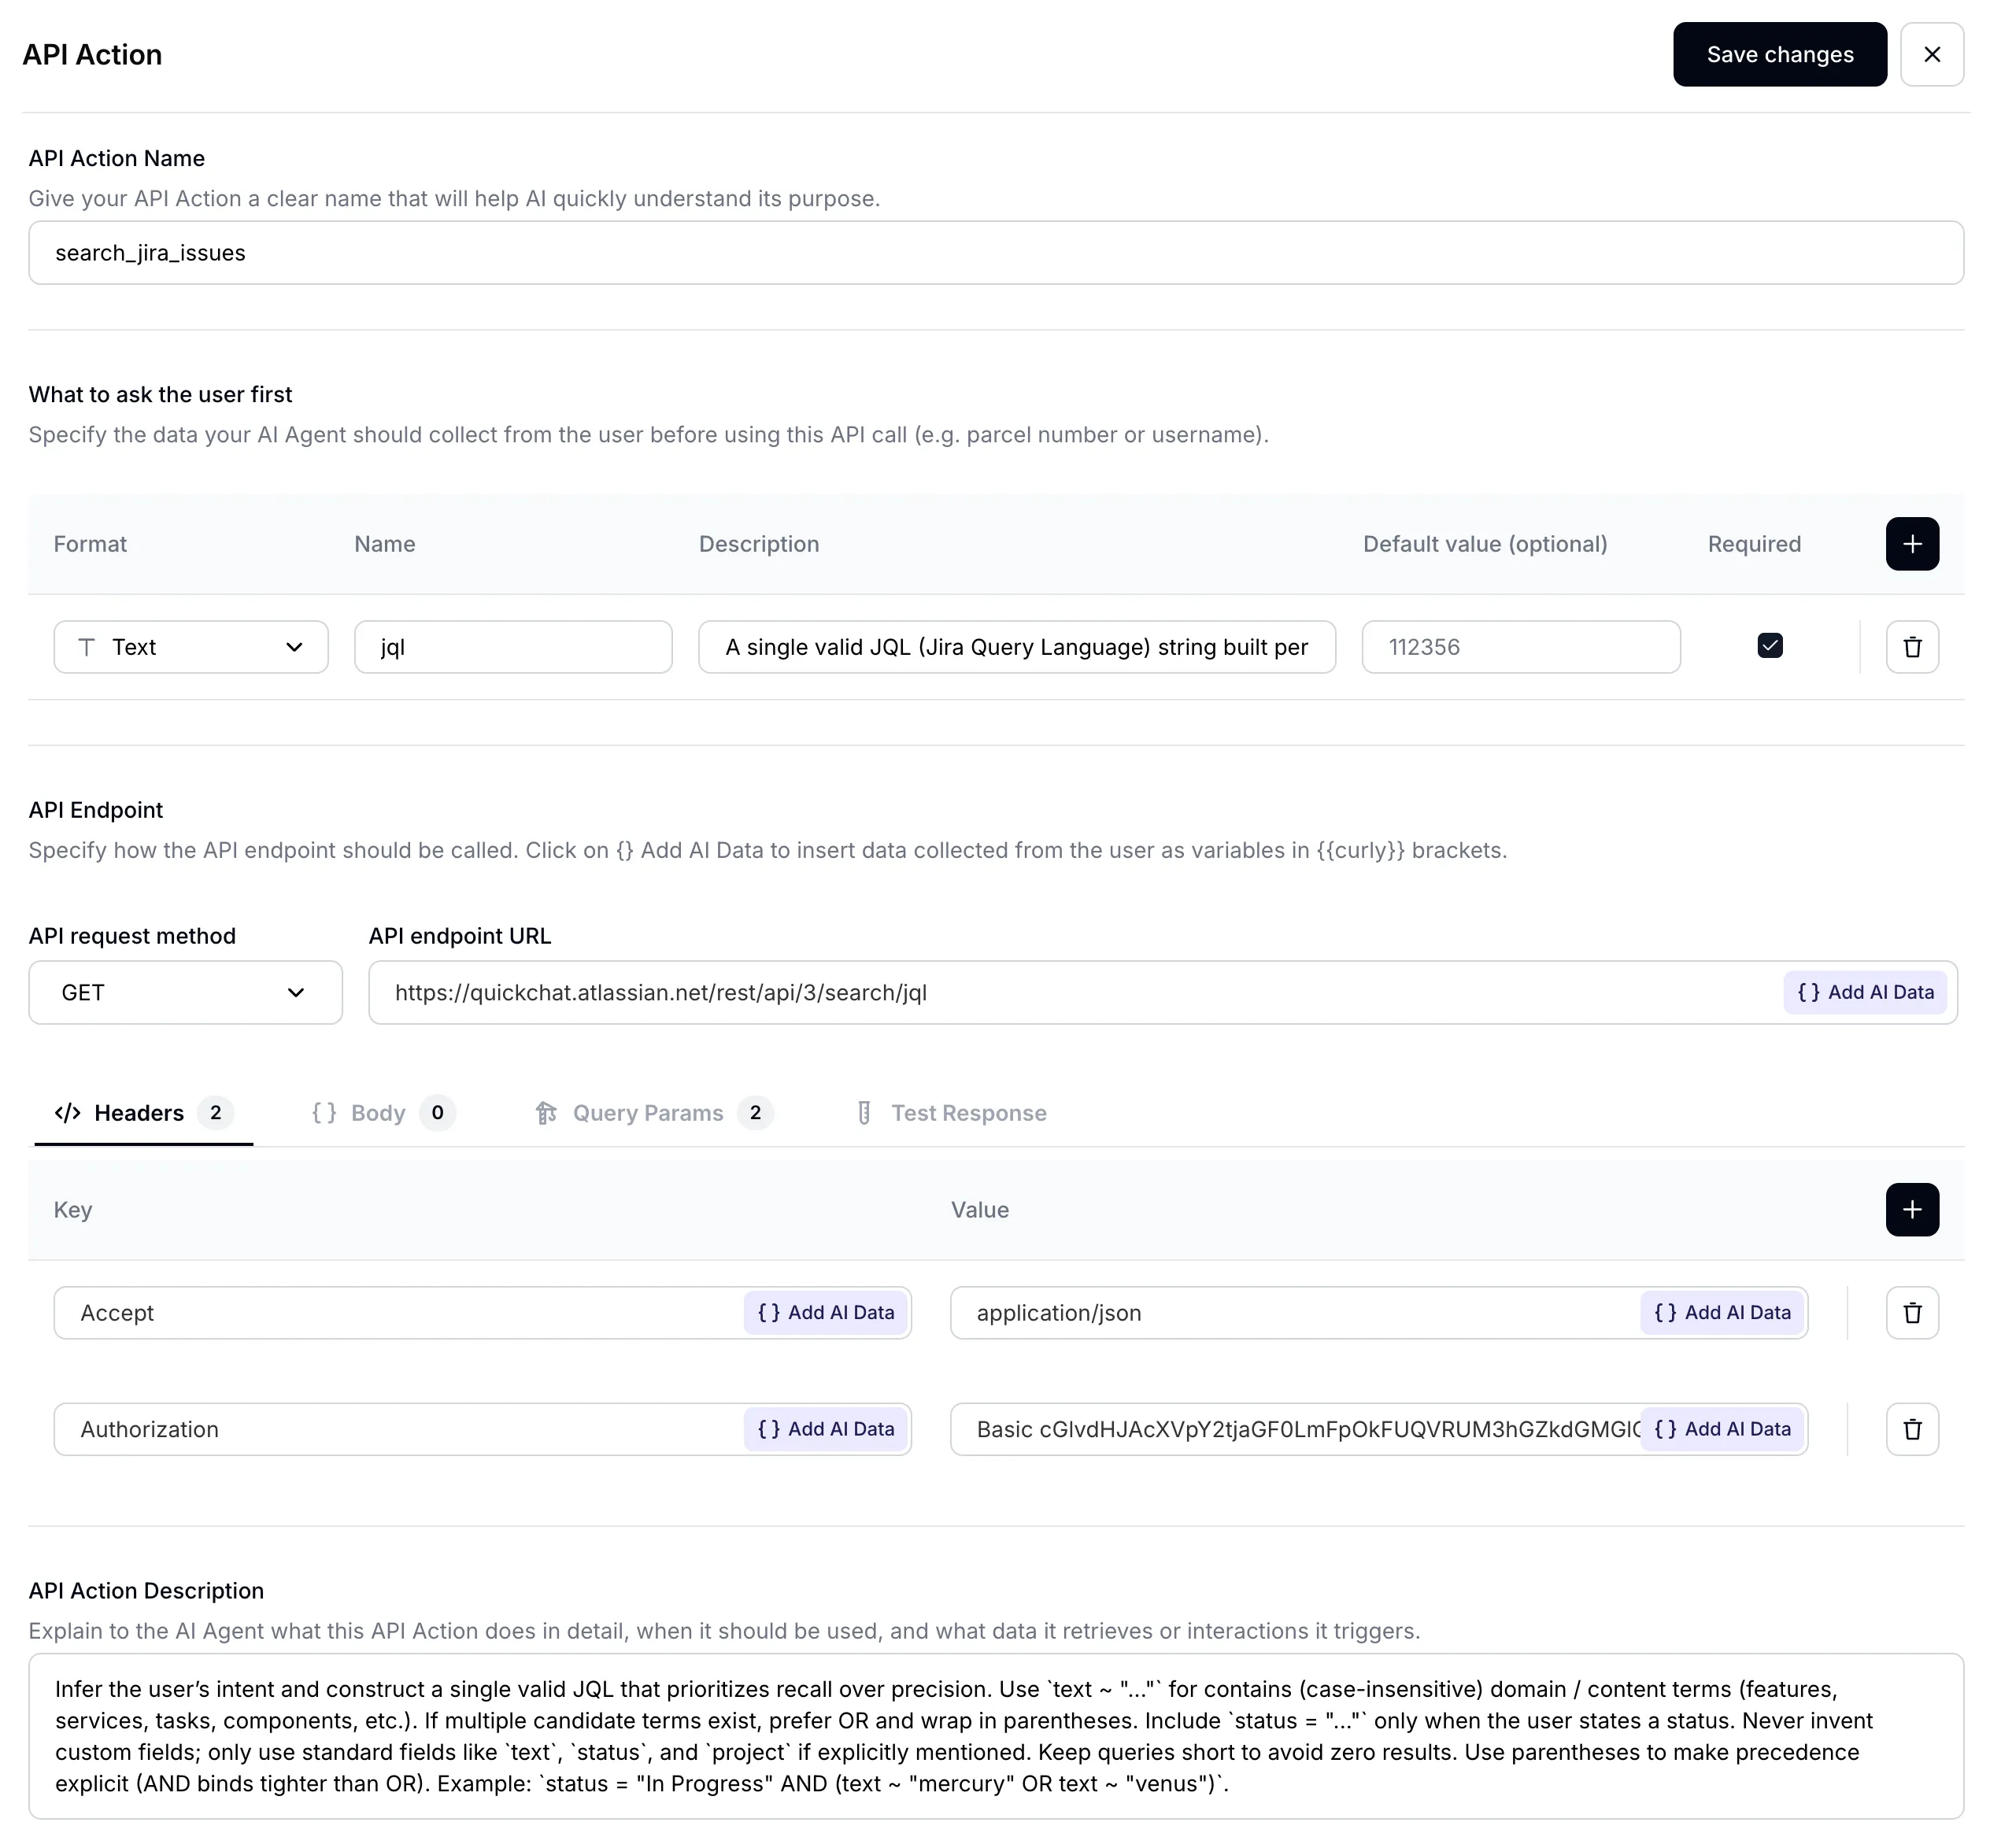Delete the Accept header row

point(1911,1312)
